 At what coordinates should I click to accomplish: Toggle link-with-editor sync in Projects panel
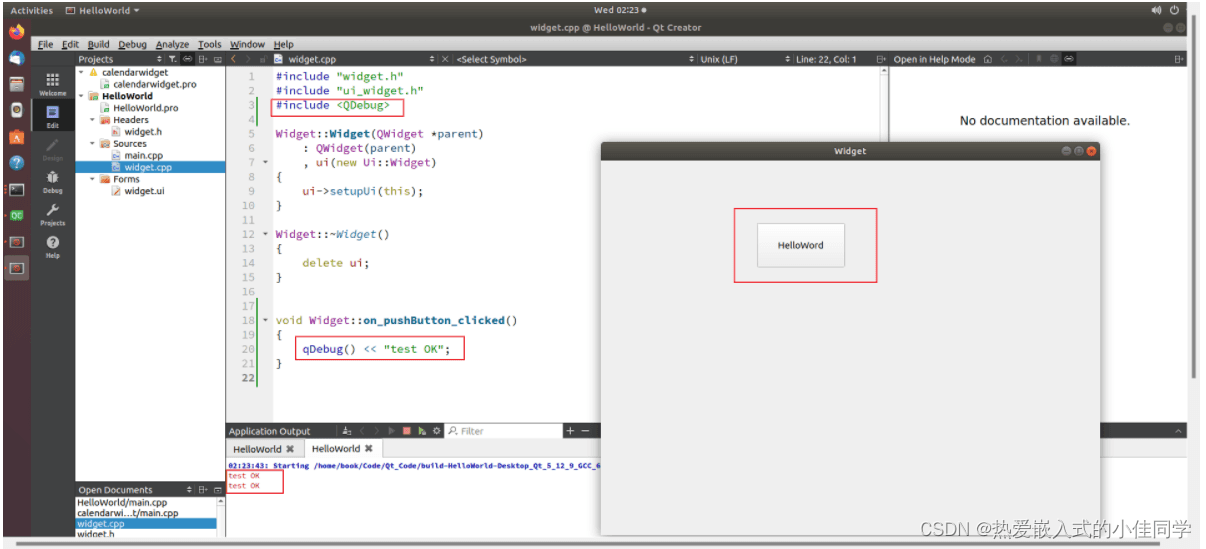pos(187,59)
